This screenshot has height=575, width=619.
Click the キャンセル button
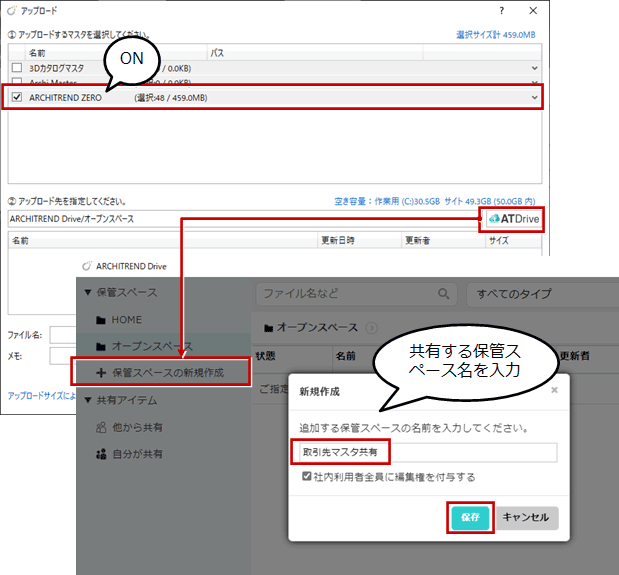525,517
